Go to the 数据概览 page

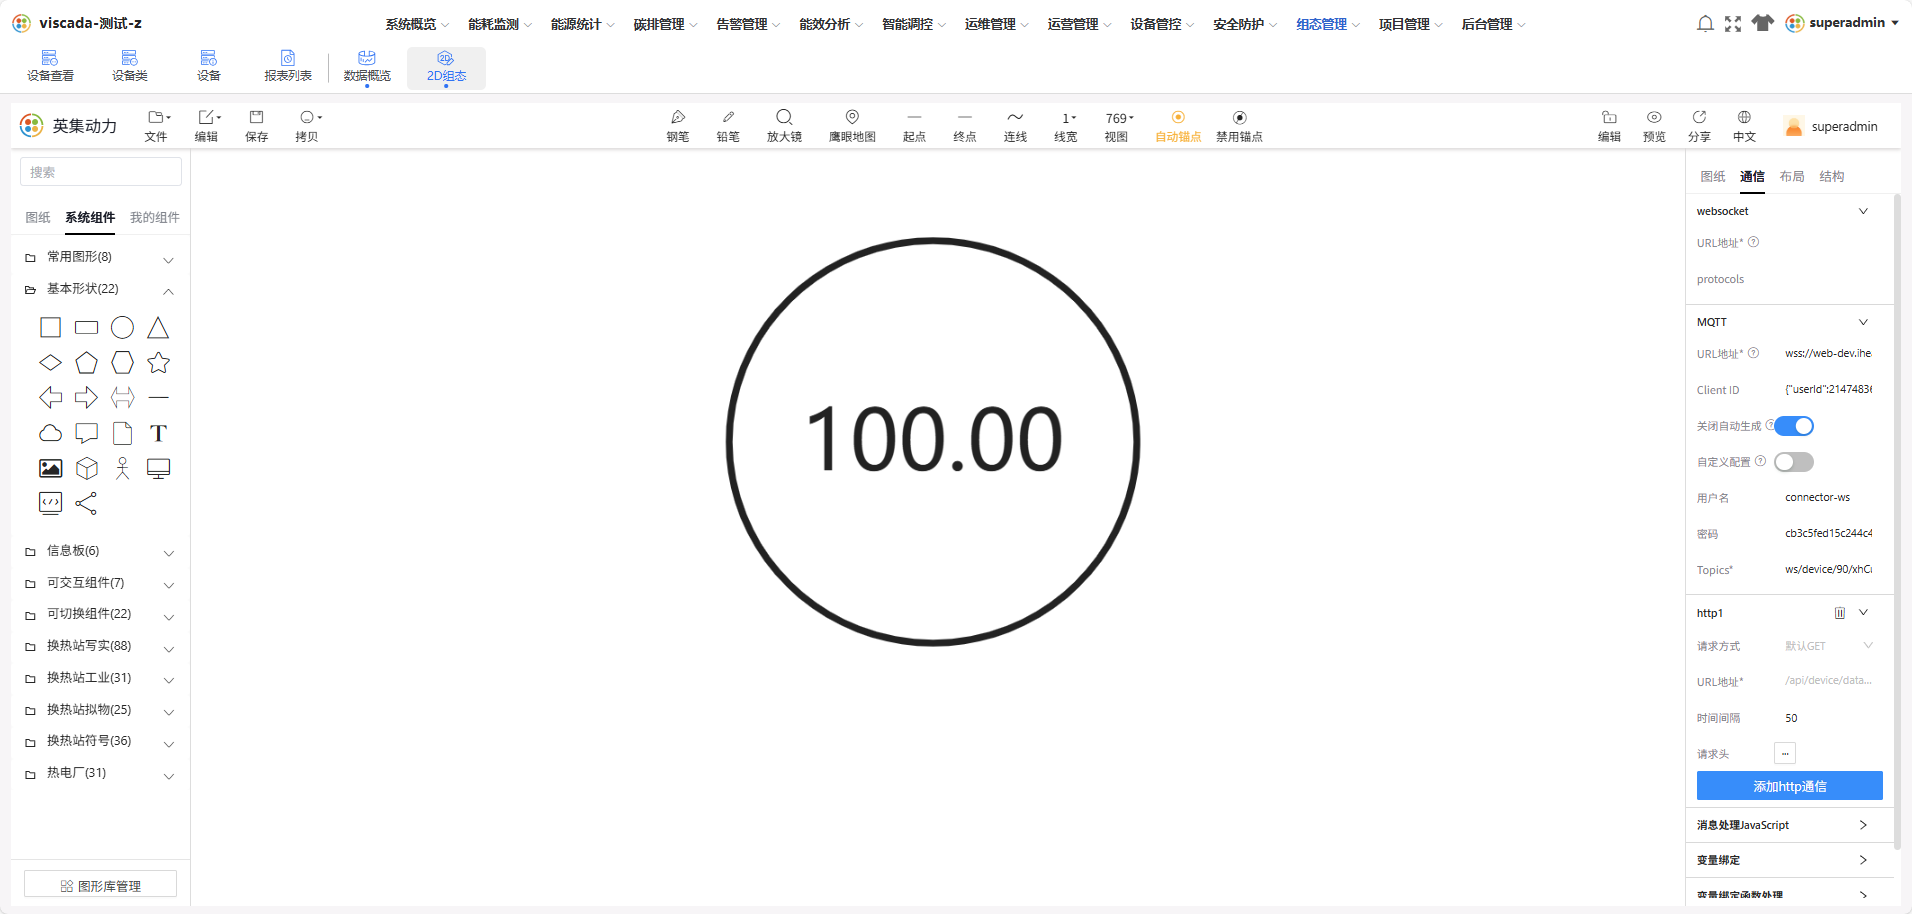pos(367,67)
